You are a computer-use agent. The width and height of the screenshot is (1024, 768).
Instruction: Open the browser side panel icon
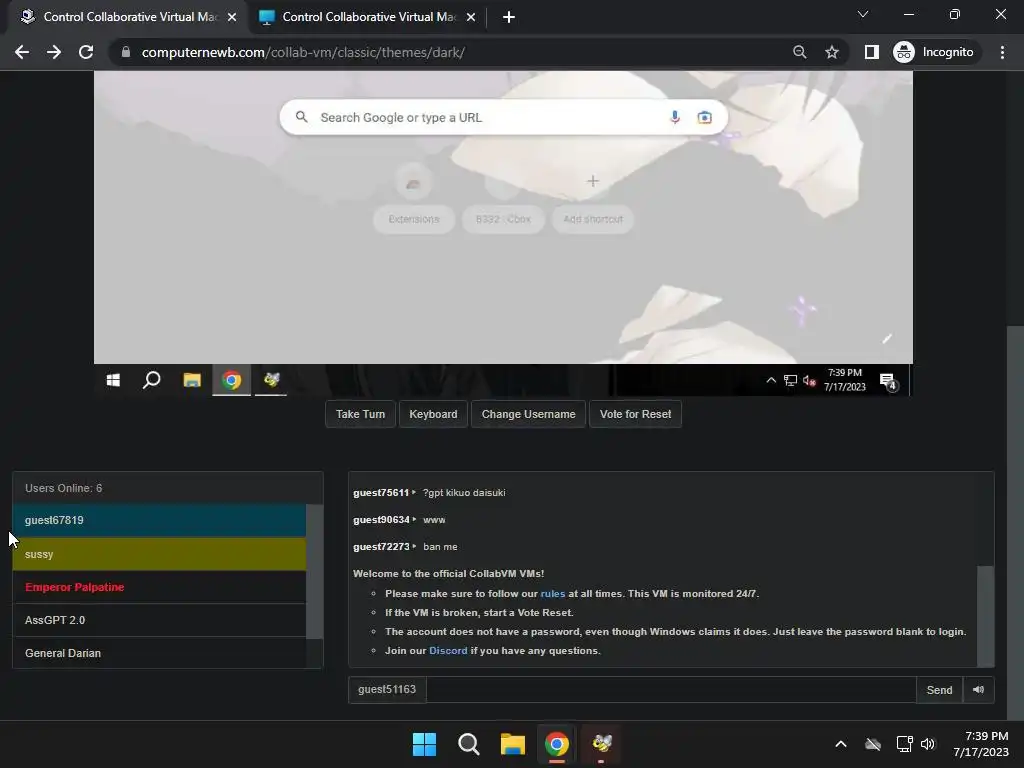[871, 52]
